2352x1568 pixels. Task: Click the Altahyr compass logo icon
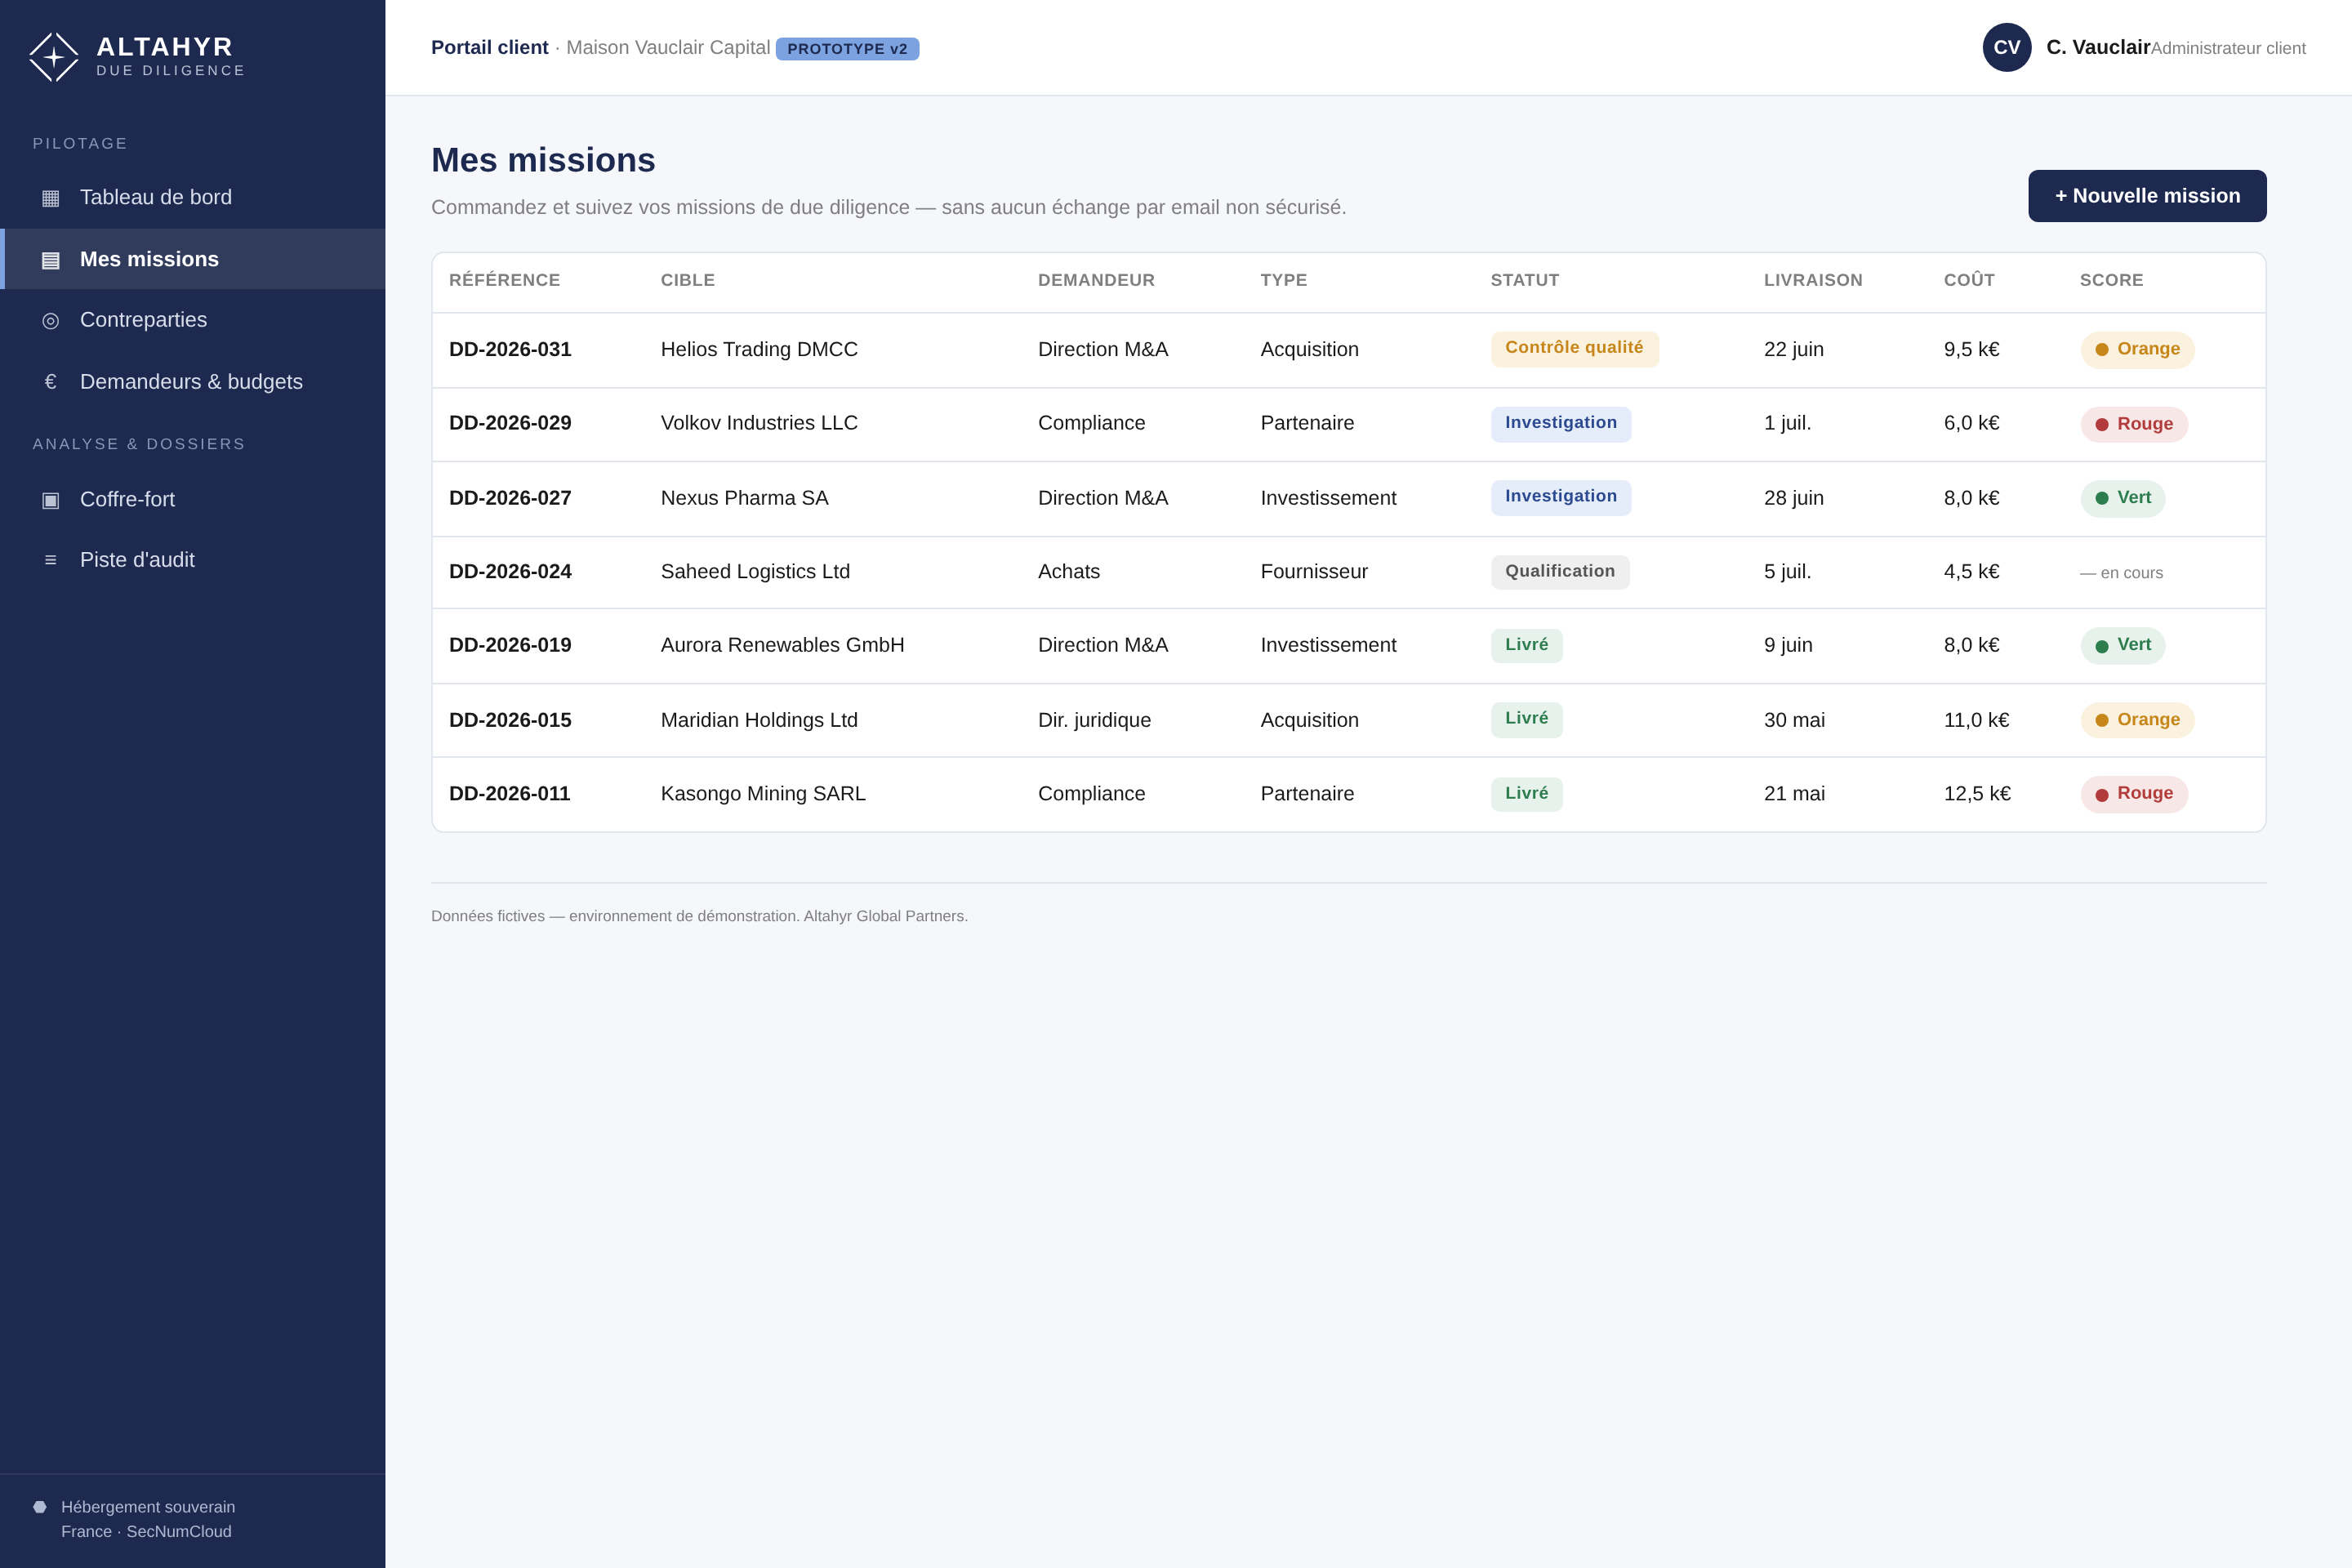point(54,57)
